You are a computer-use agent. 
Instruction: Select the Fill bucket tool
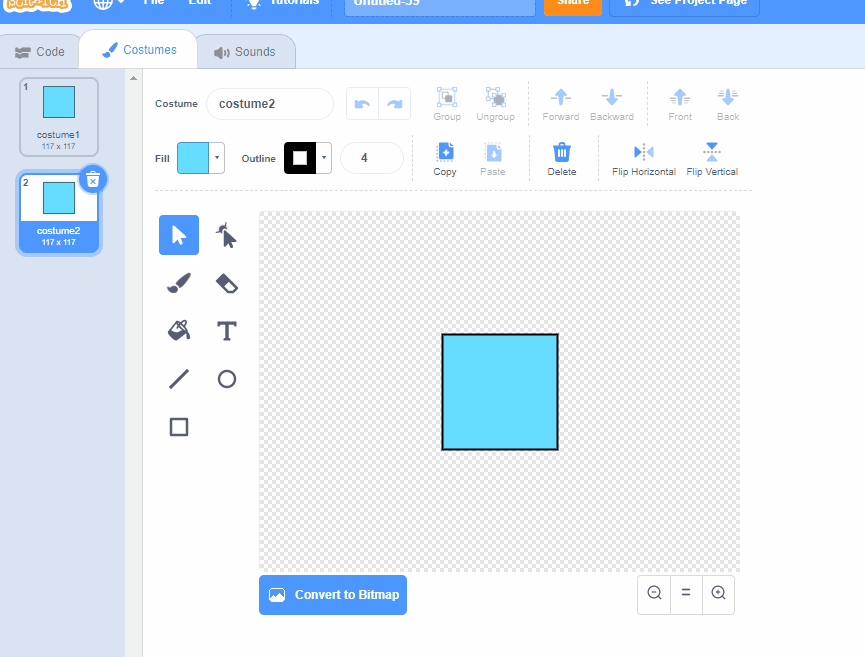179,331
